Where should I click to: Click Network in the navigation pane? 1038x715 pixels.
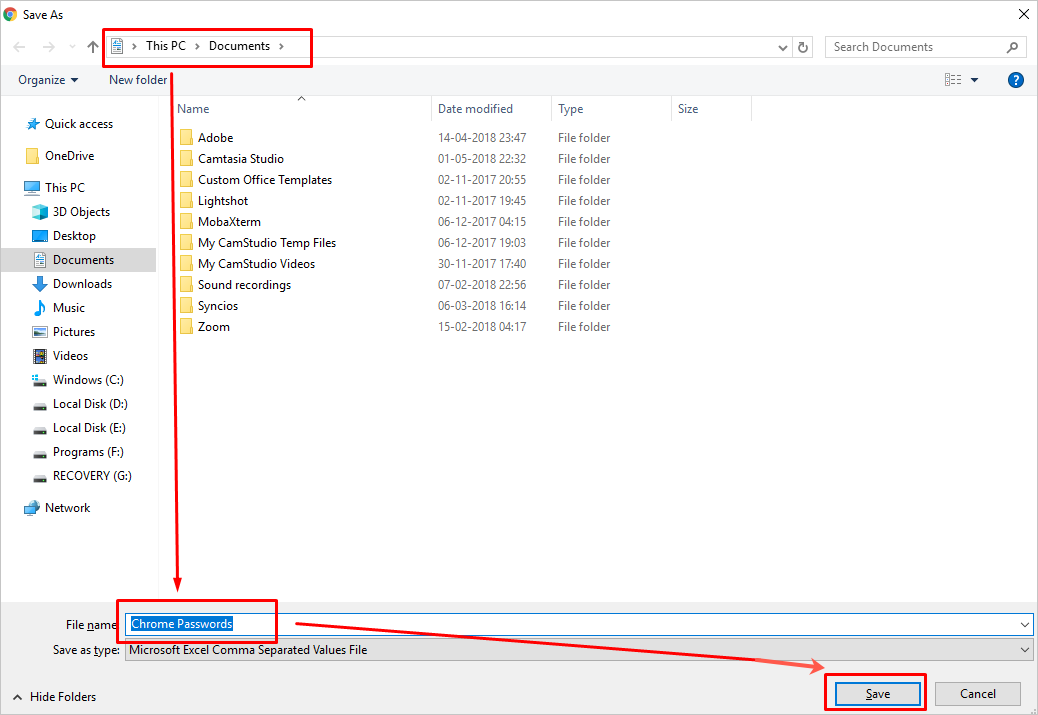pyautogui.click(x=67, y=508)
